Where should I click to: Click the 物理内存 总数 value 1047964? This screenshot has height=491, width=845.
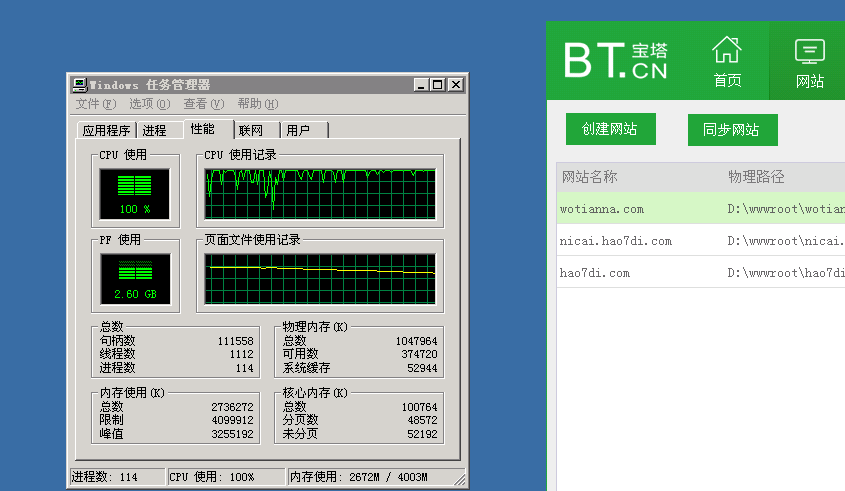[x=417, y=341]
